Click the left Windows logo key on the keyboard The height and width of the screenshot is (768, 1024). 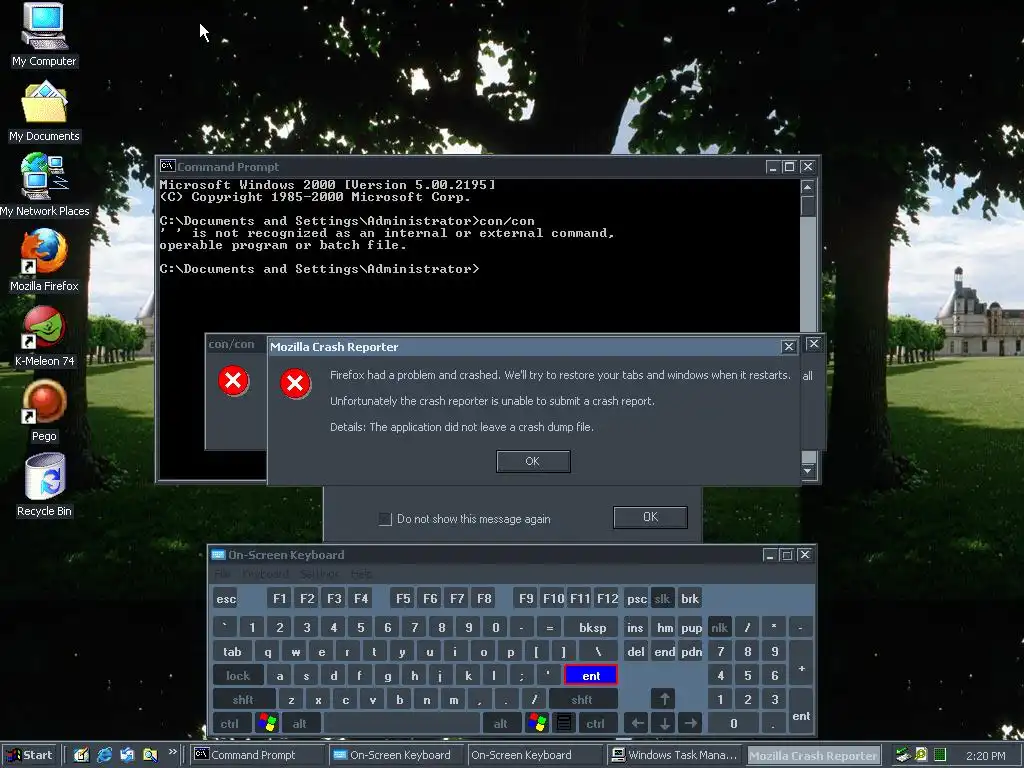pyautogui.click(x=267, y=723)
